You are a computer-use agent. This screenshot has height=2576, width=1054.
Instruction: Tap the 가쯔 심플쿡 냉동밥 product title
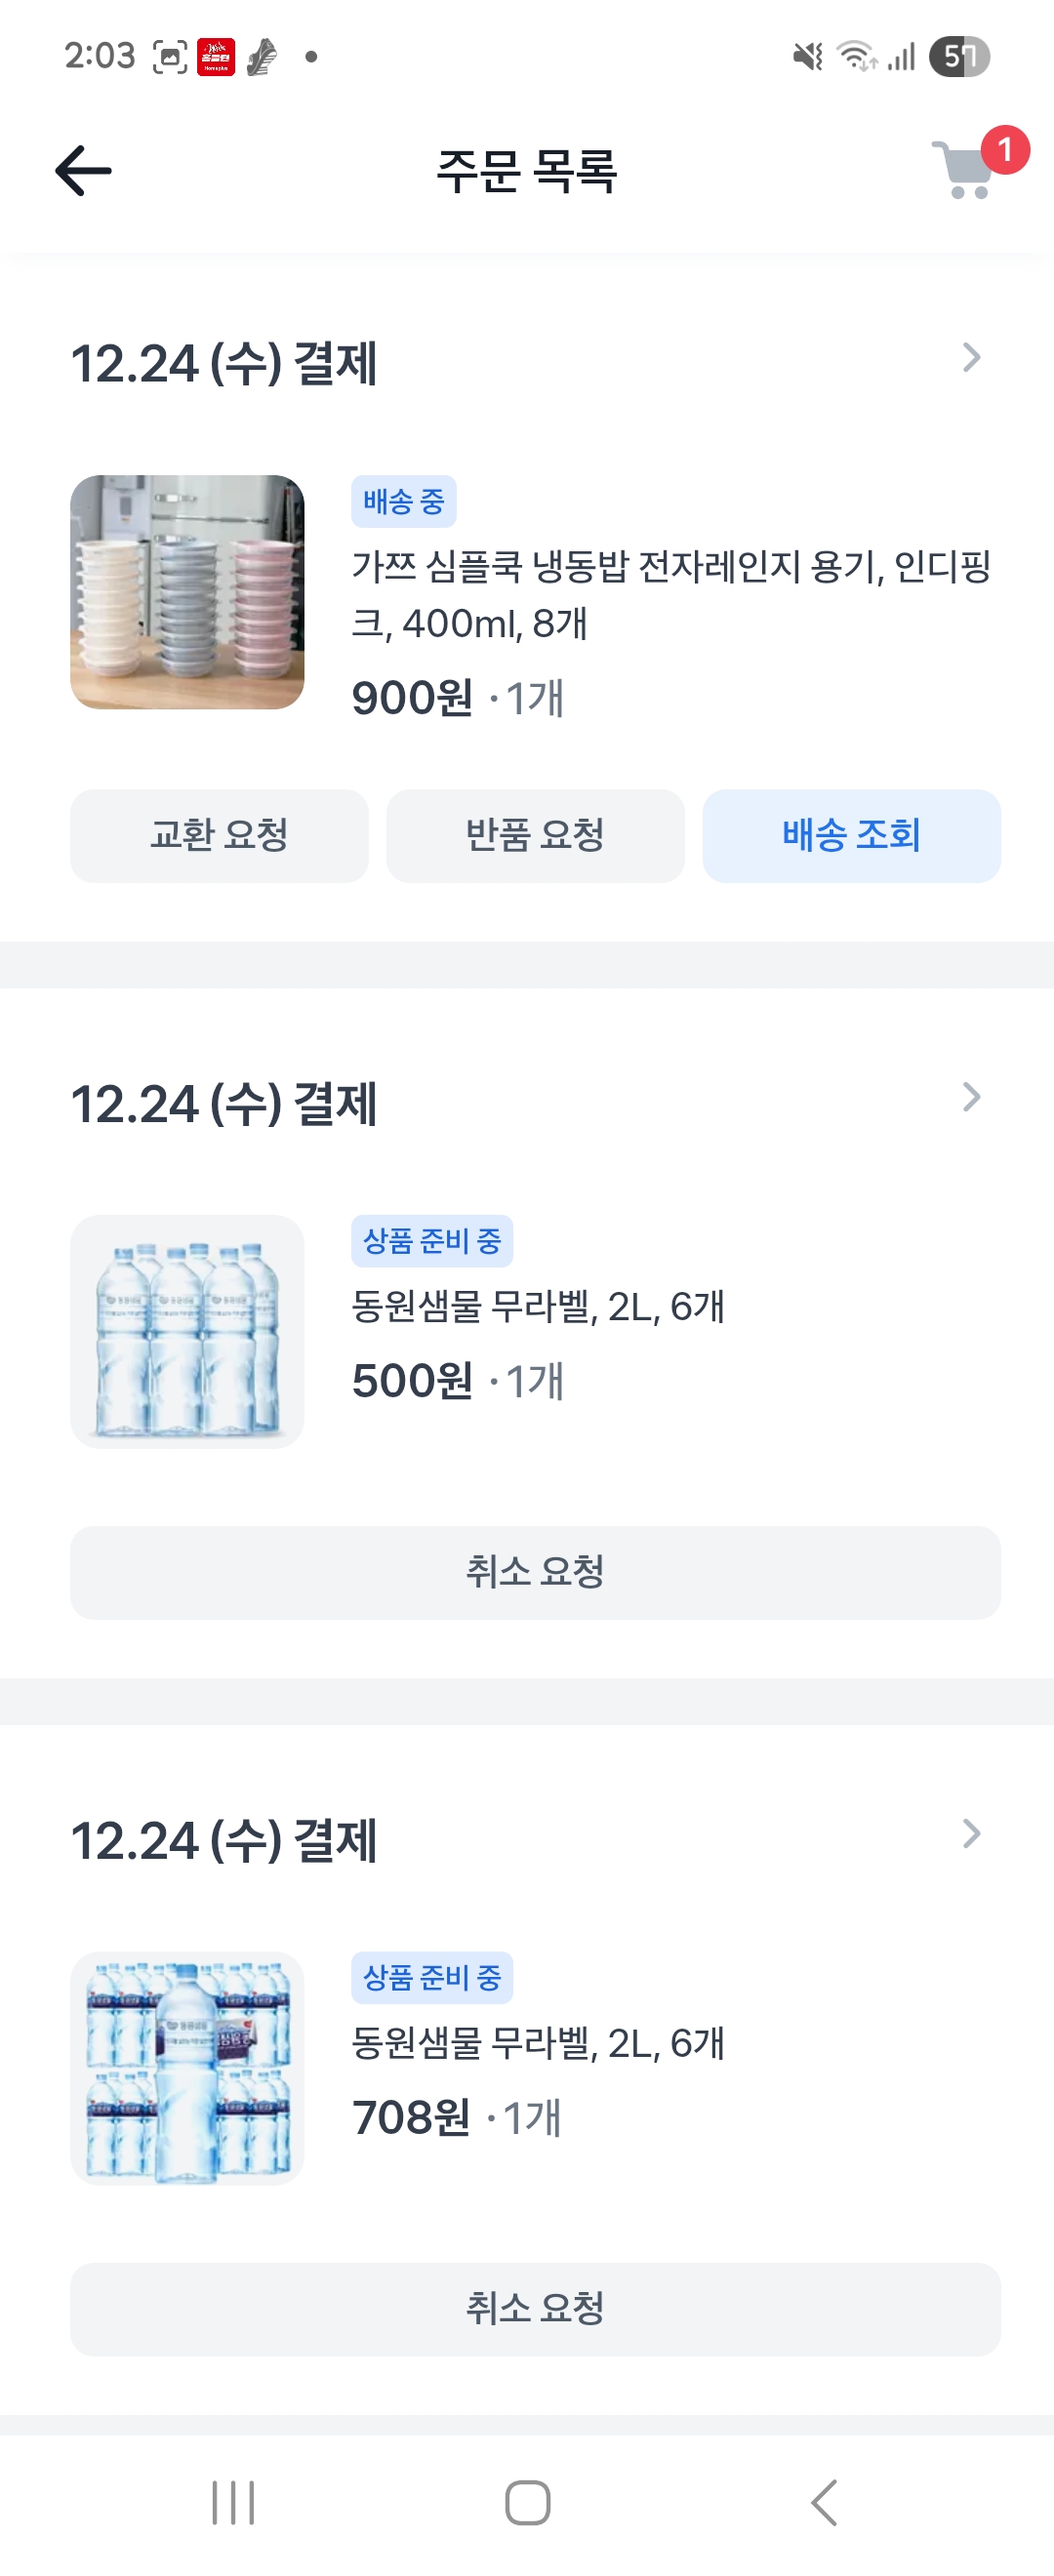[670, 594]
